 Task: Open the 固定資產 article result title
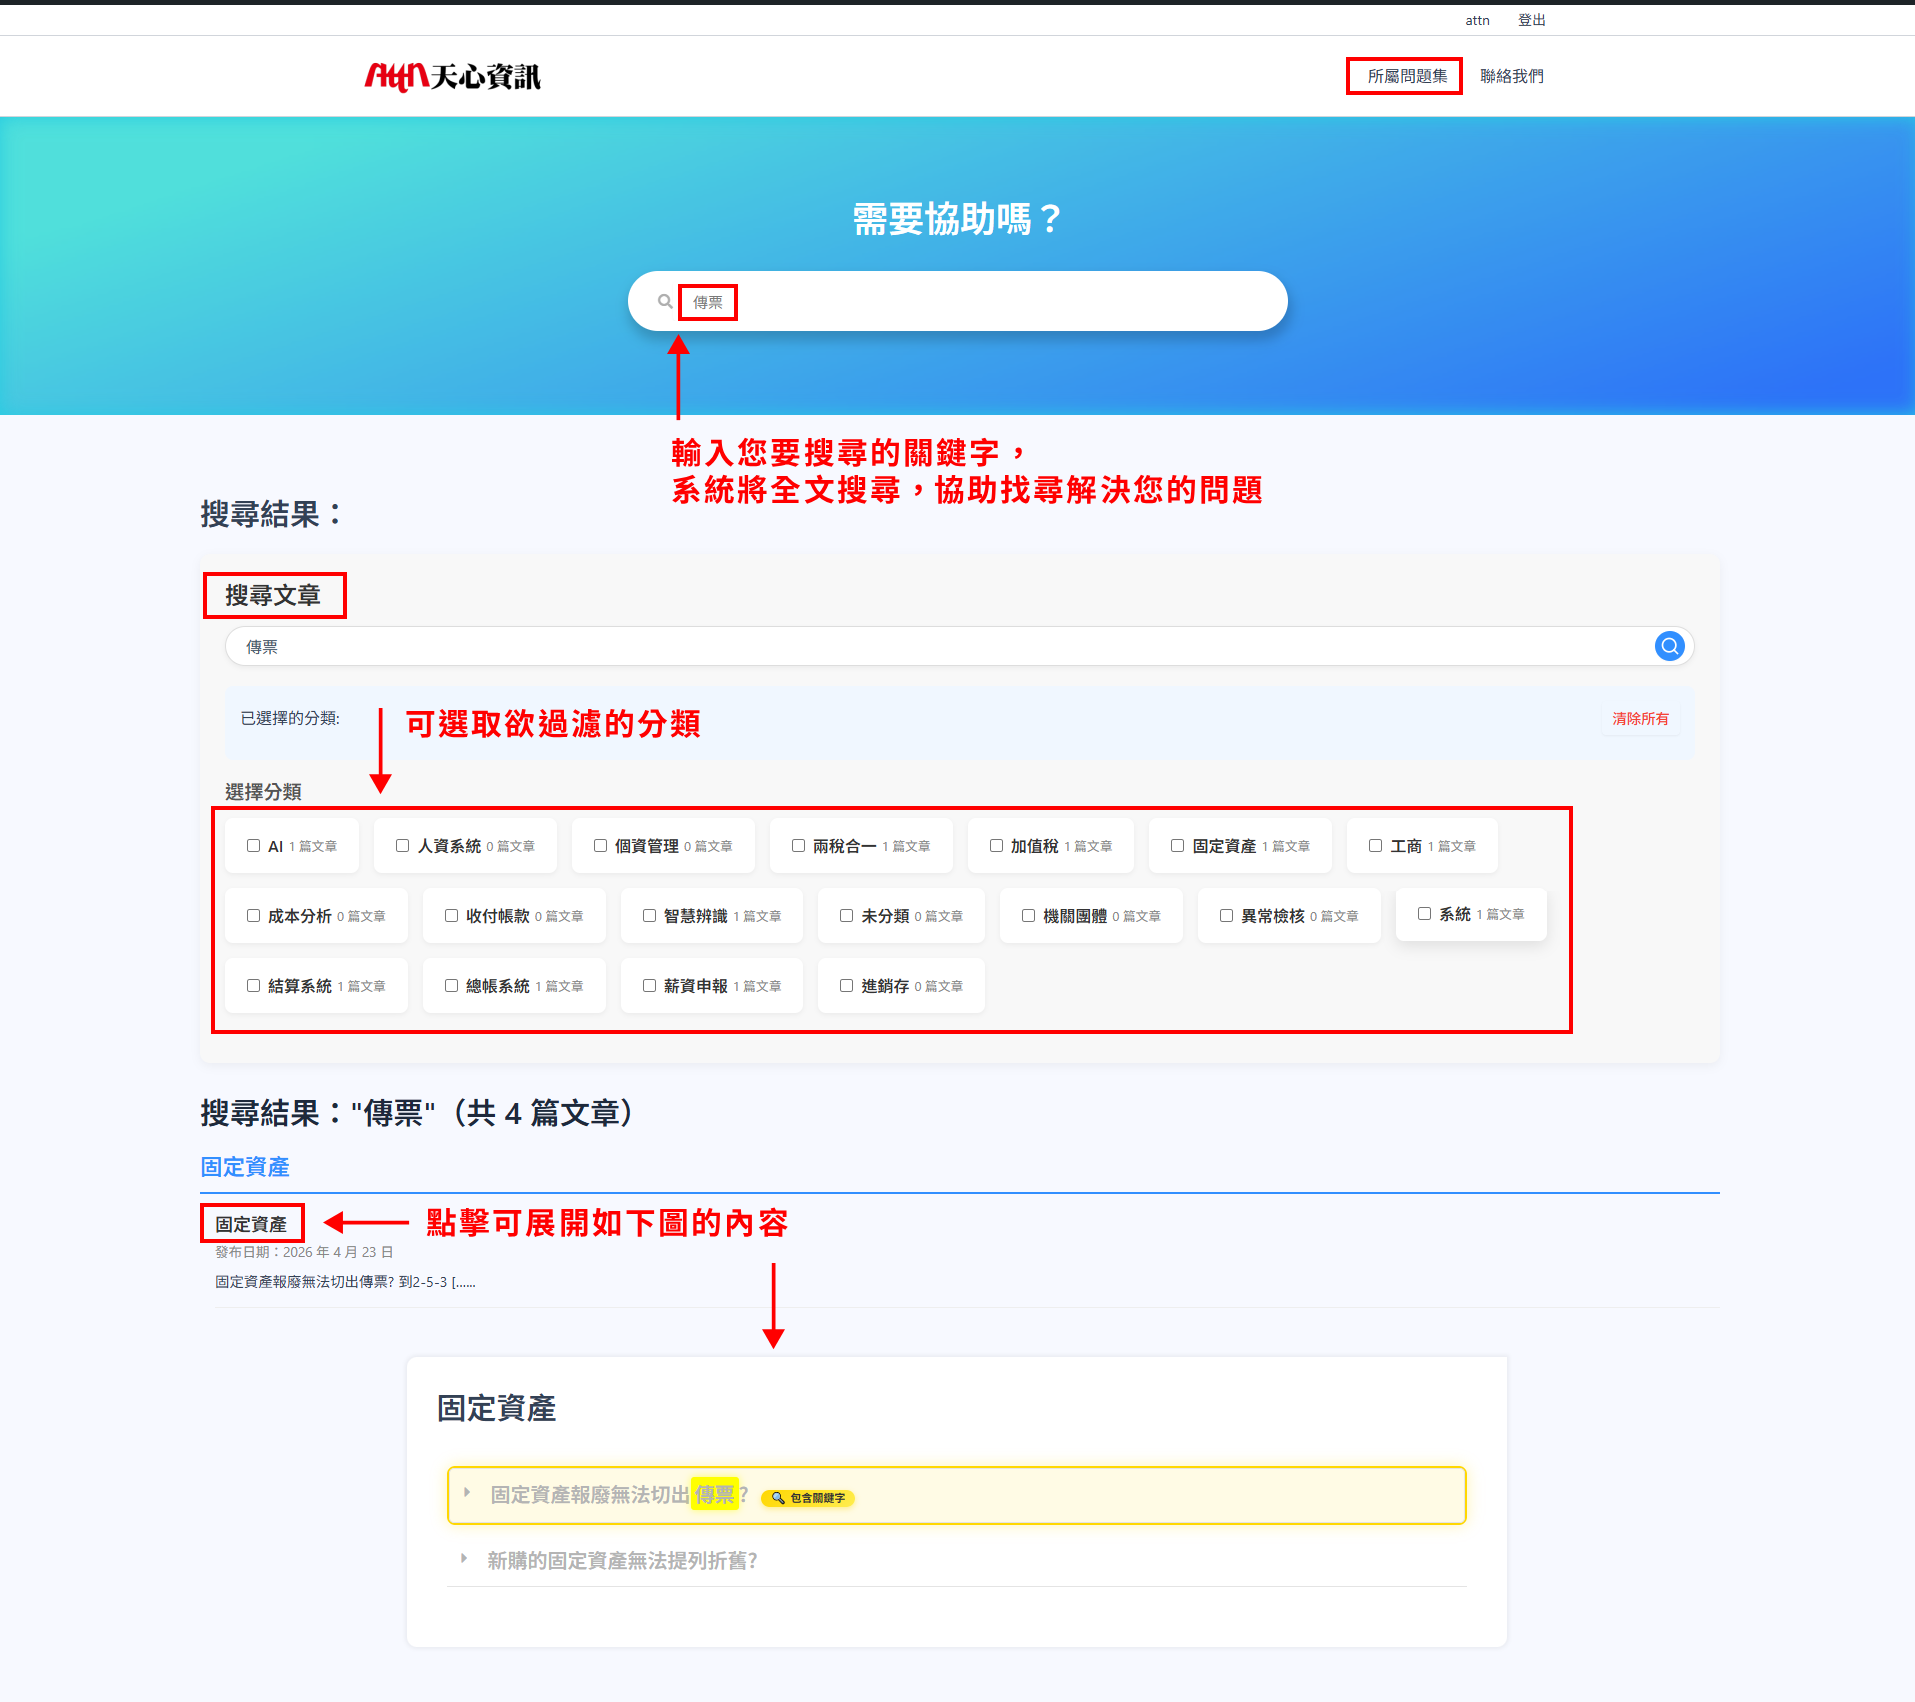pyautogui.click(x=251, y=1224)
